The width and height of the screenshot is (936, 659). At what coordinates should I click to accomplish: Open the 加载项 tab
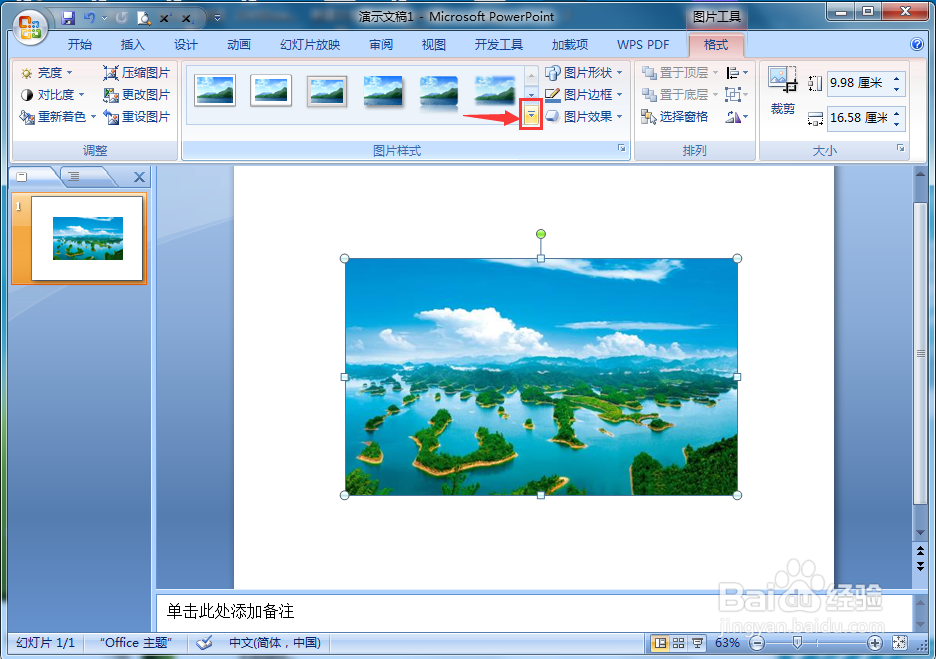(570, 45)
